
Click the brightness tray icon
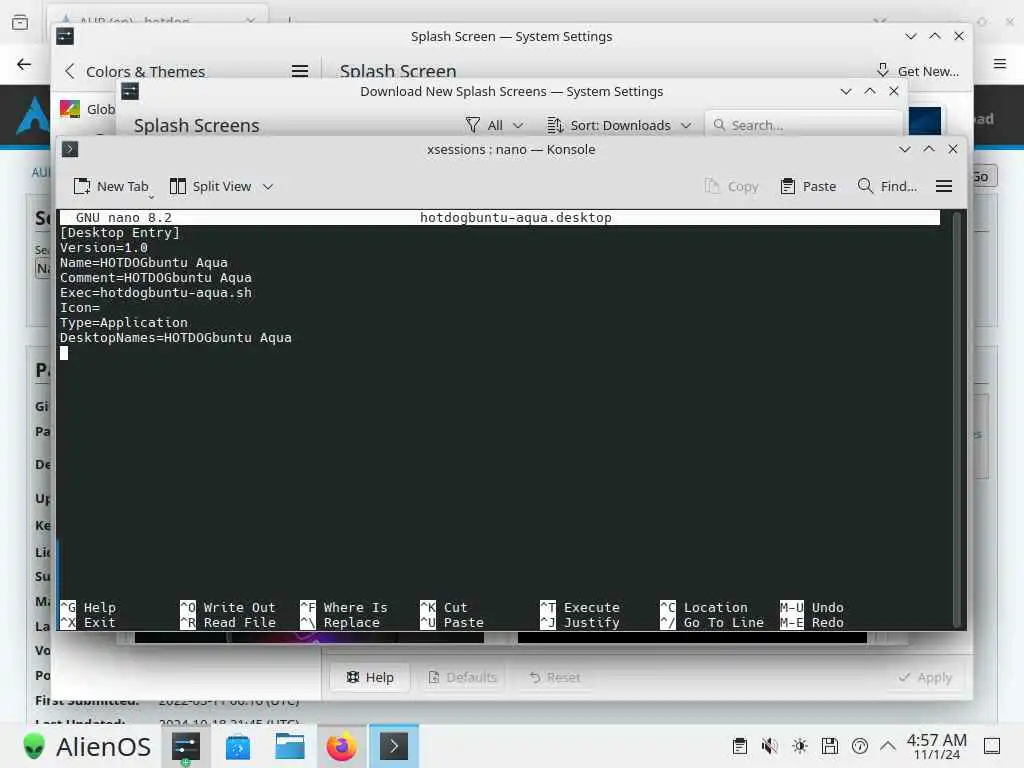tap(799, 746)
